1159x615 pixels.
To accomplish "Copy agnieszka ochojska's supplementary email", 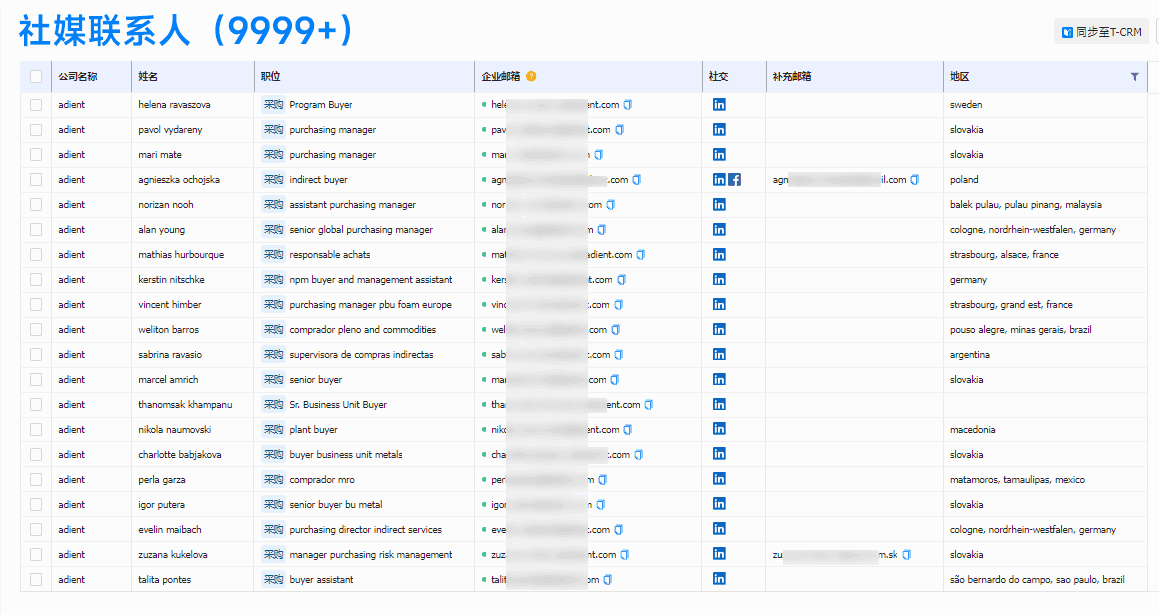I will tap(915, 180).
